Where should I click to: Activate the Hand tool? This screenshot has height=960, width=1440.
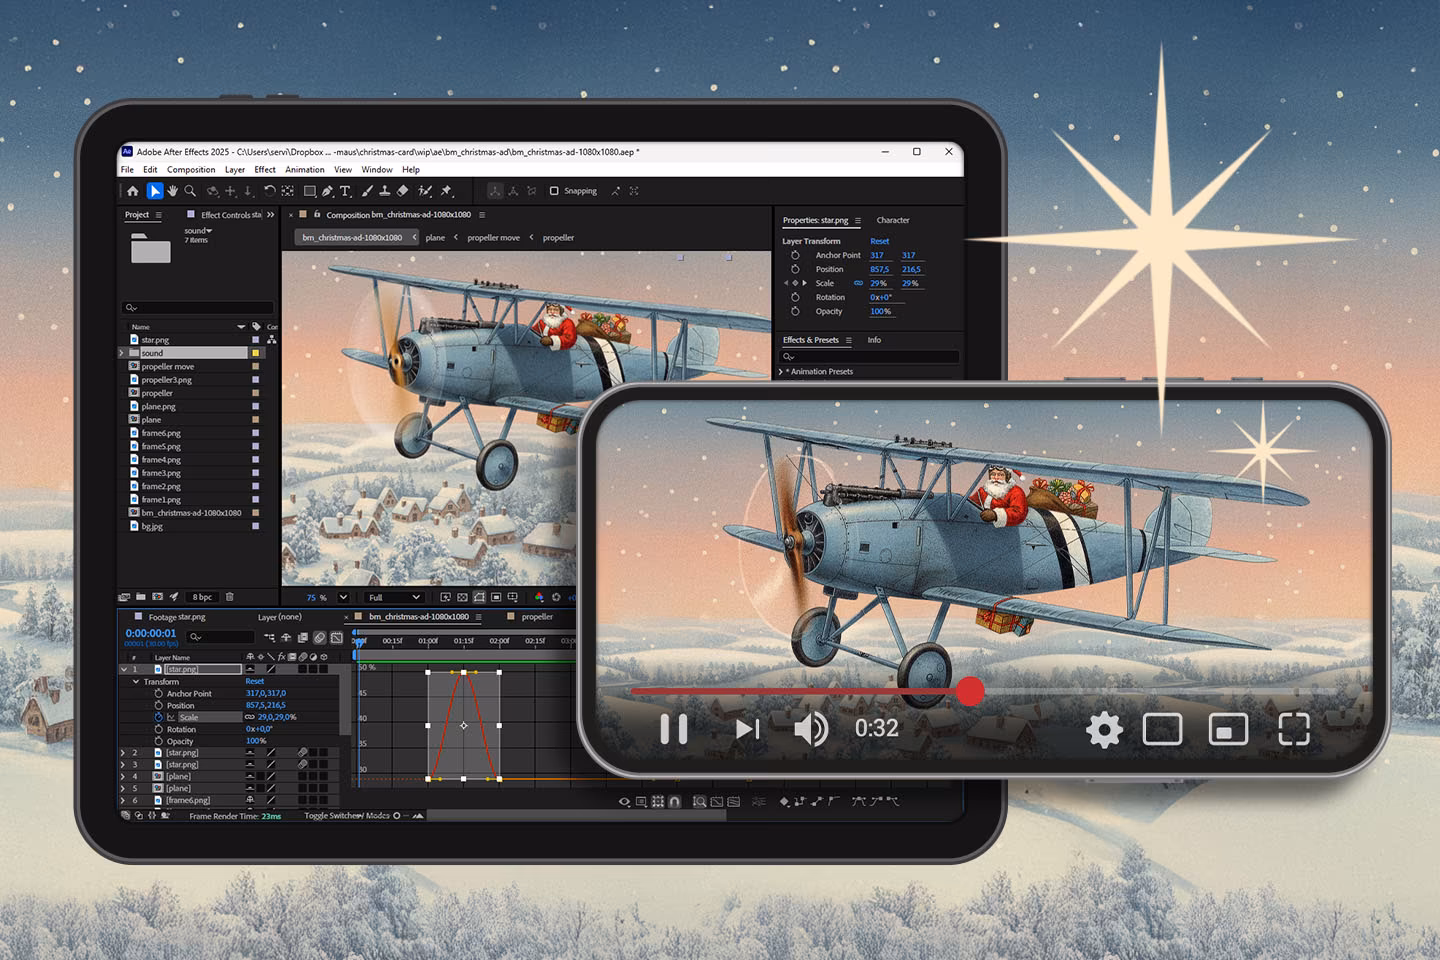(173, 191)
